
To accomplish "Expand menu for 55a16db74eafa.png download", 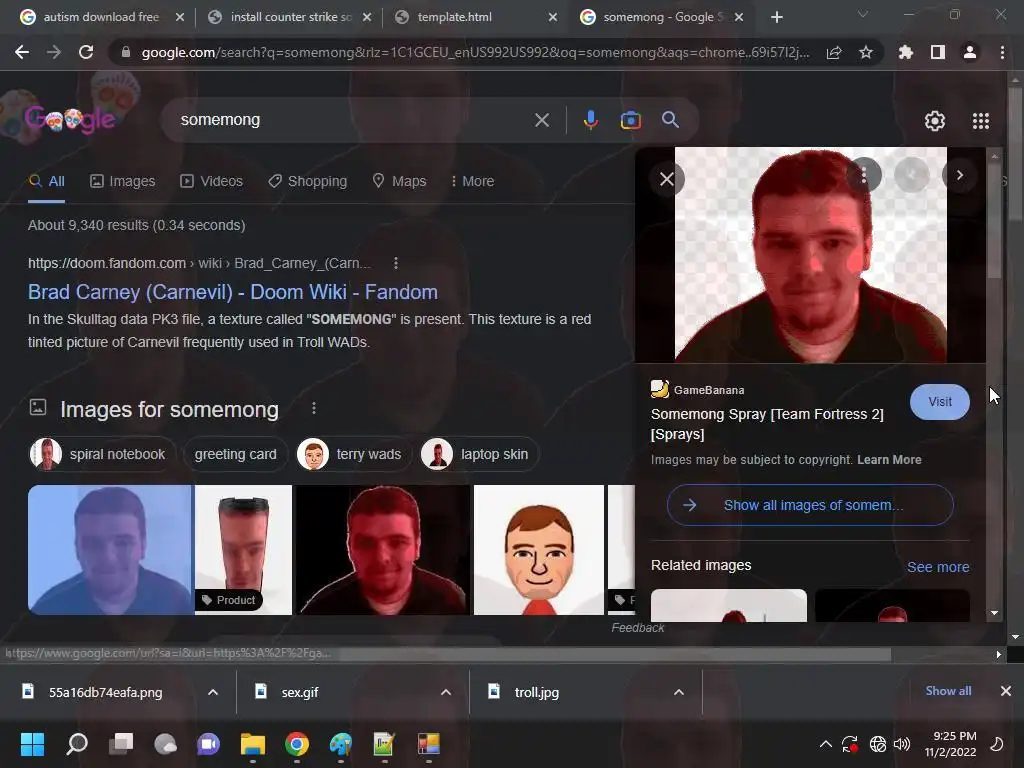I will tap(212, 692).
